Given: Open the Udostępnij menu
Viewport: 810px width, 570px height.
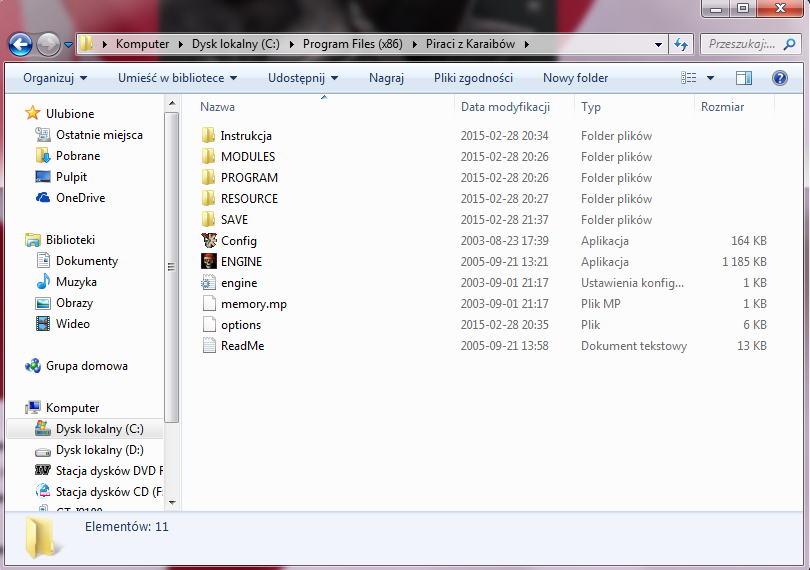Looking at the screenshot, I should [x=303, y=78].
